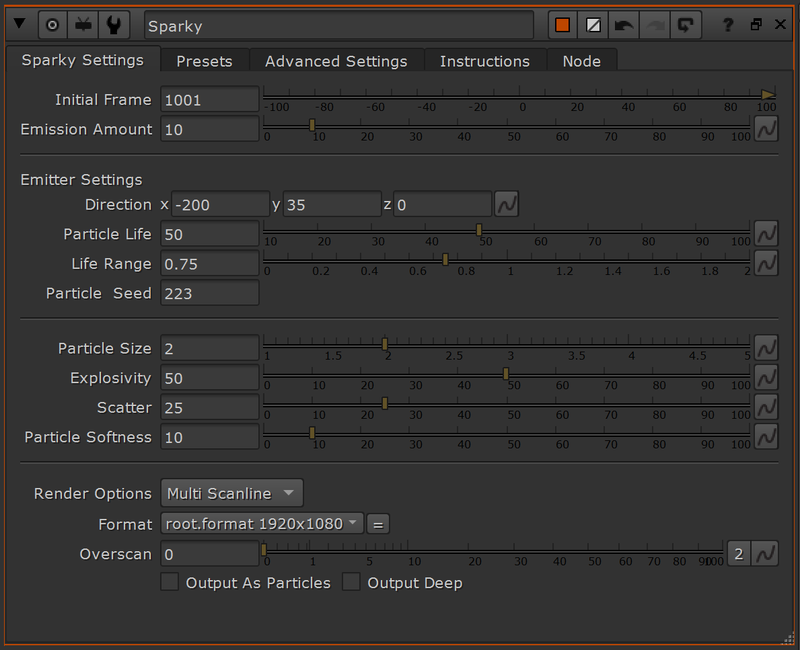Click the animation curve button beside Direction
Screen dimensions: 800x650
tap(507, 204)
